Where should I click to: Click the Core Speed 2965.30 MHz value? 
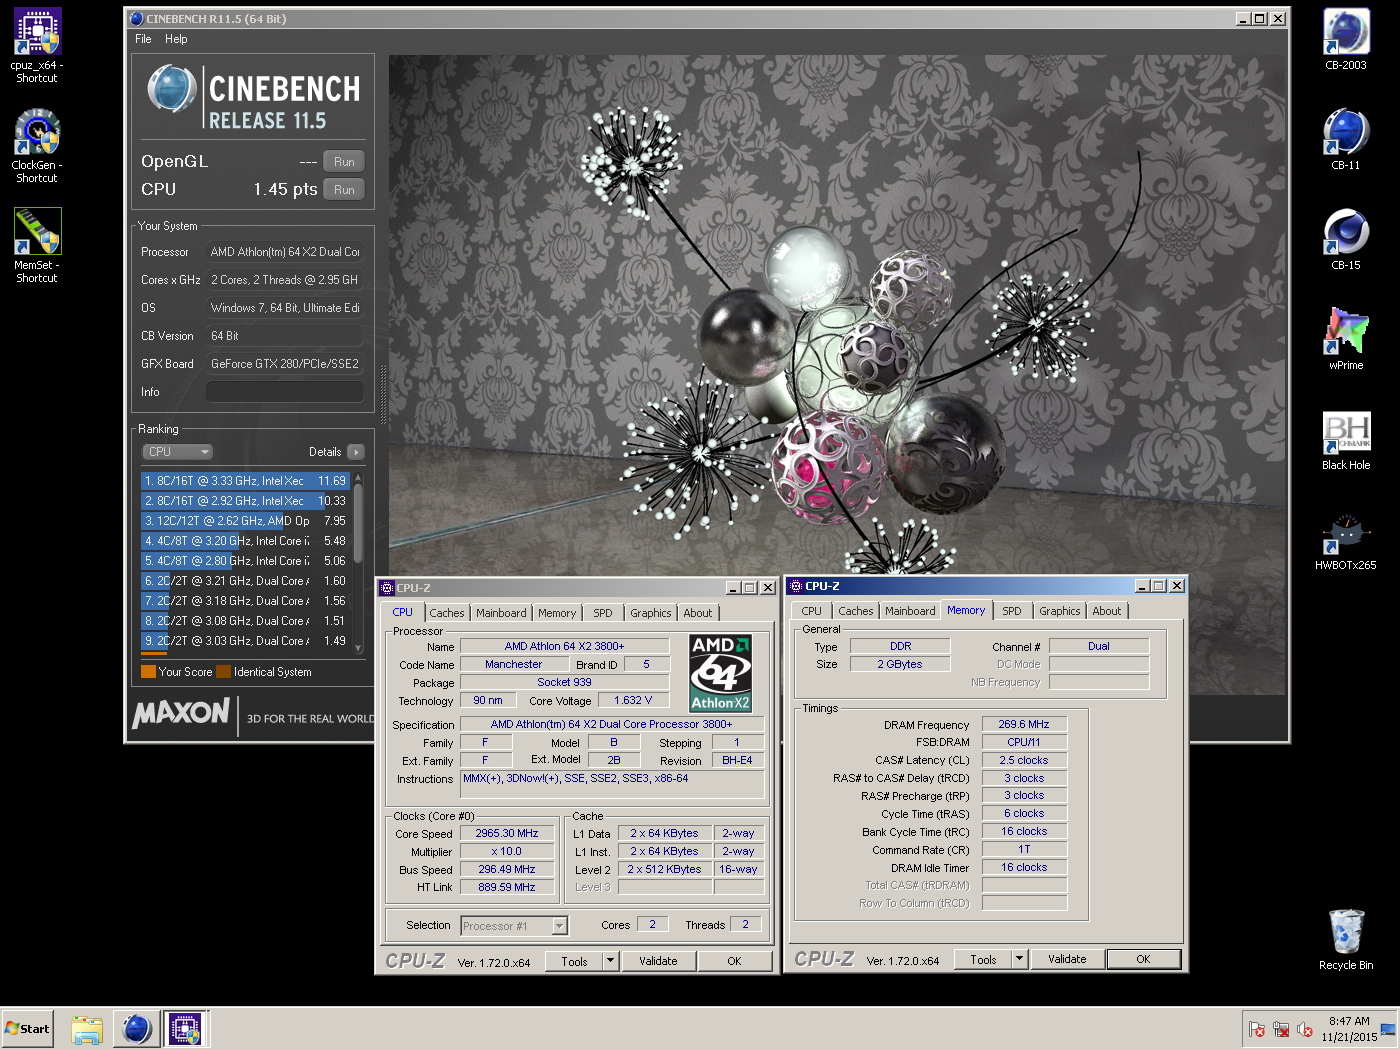tap(507, 833)
